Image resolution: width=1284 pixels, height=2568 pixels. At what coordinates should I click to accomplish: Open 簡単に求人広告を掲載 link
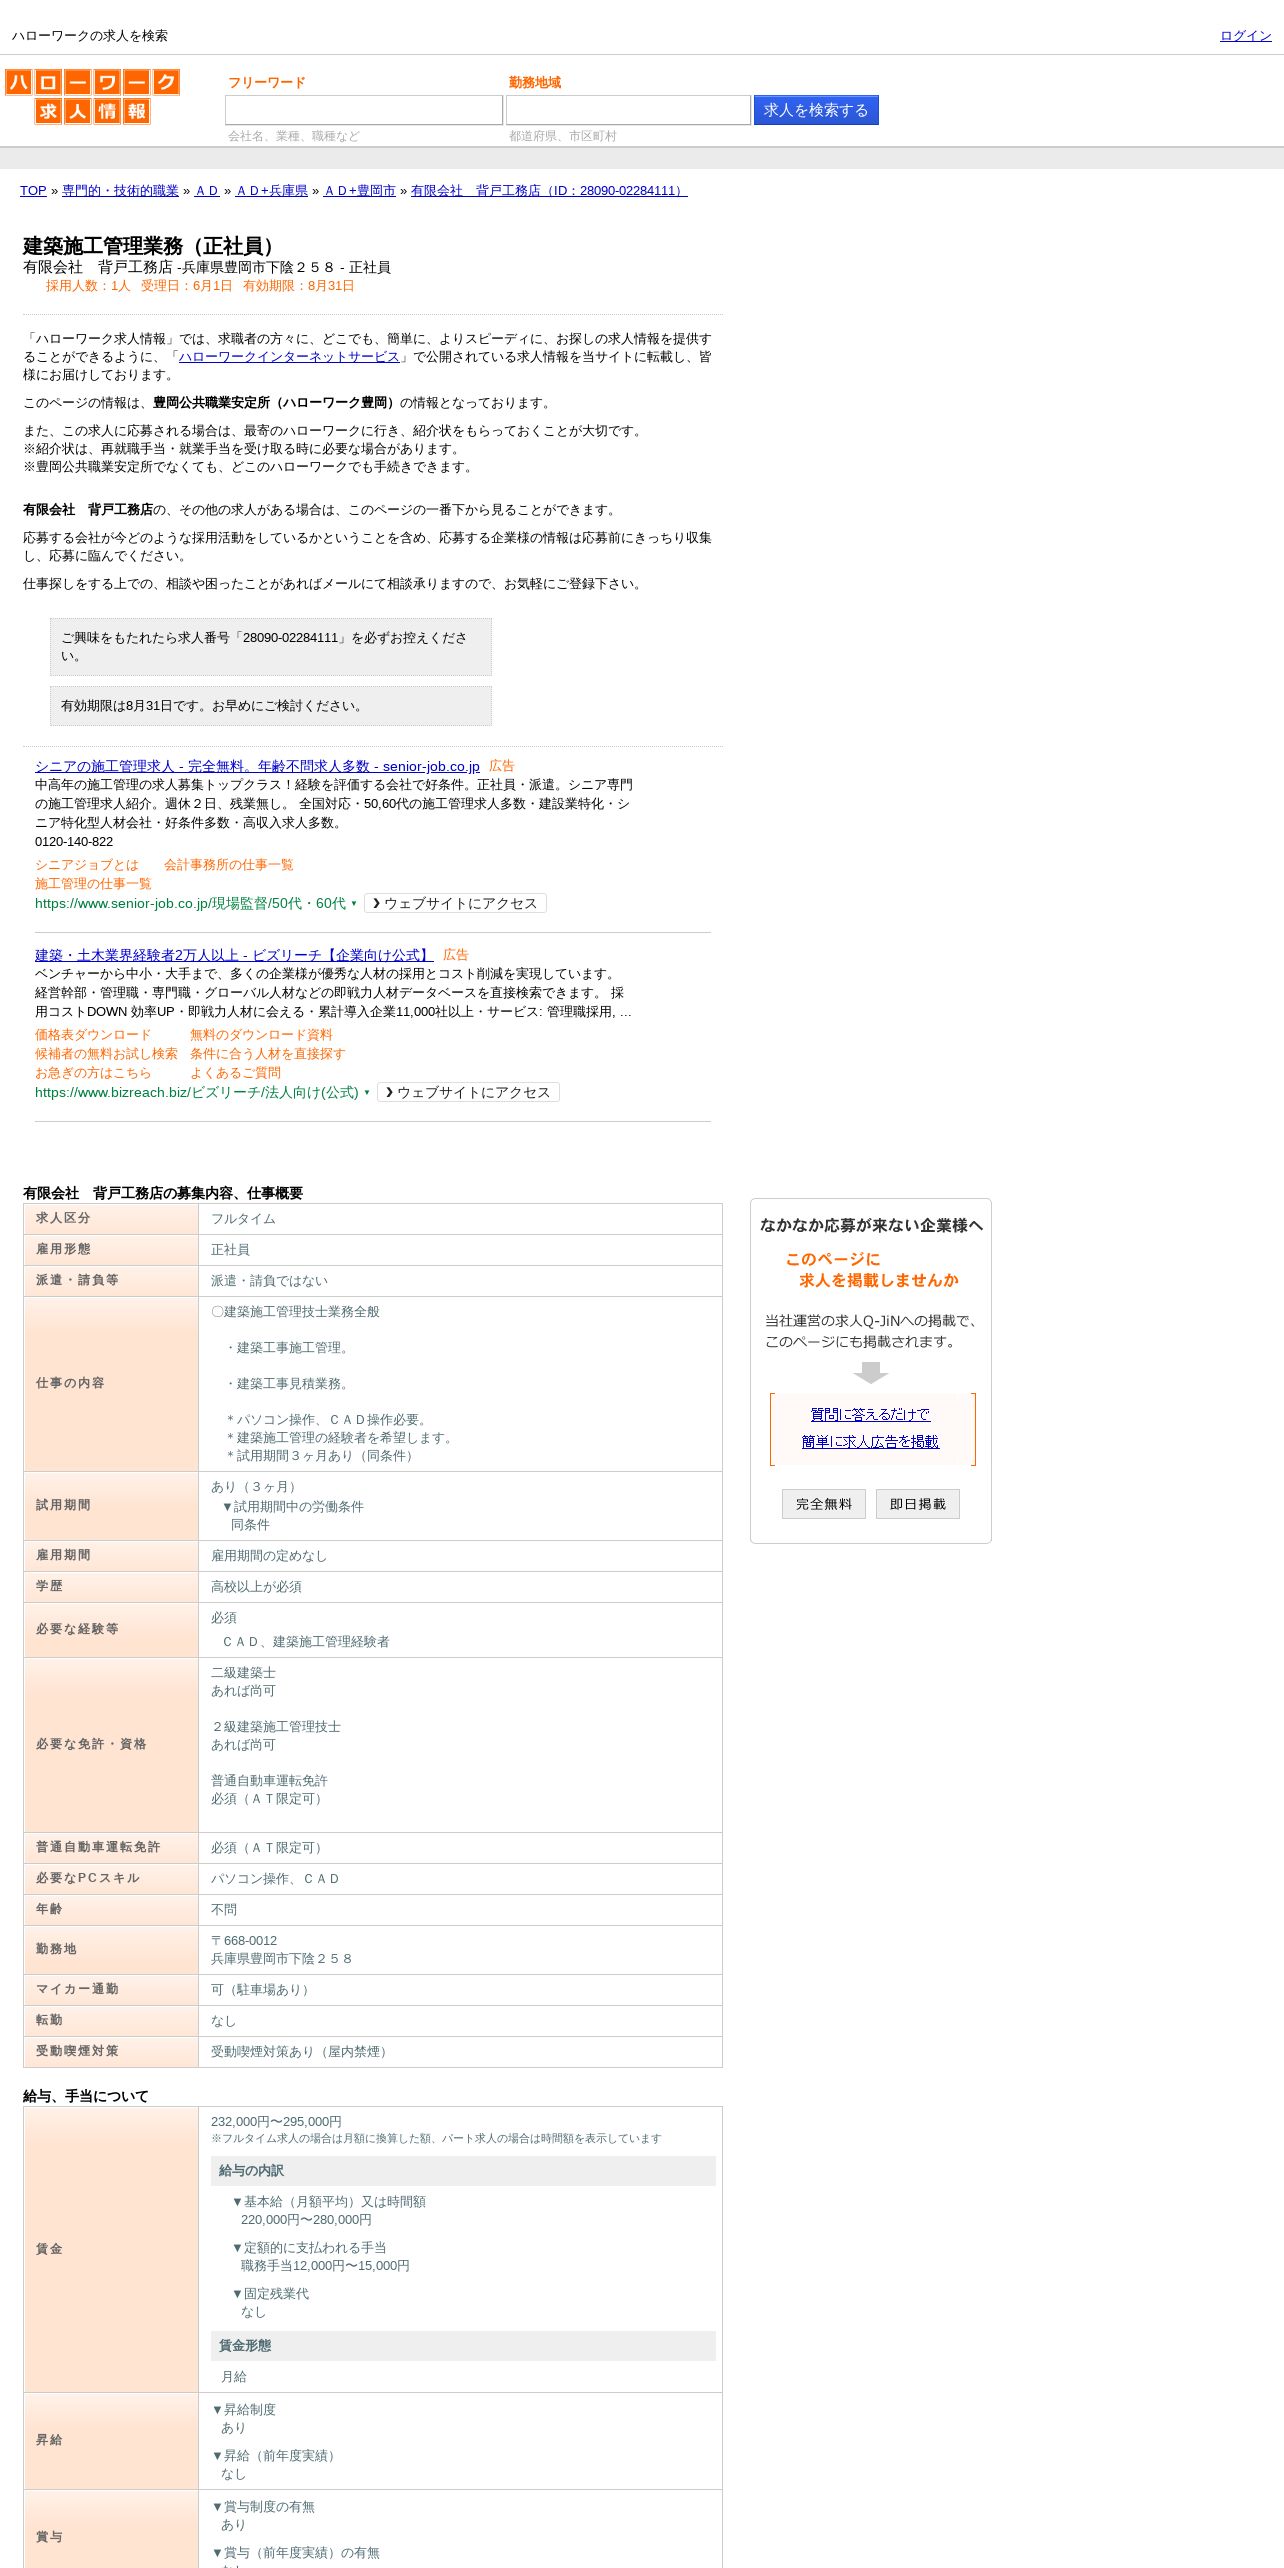pyautogui.click(x=870, y=1442)
